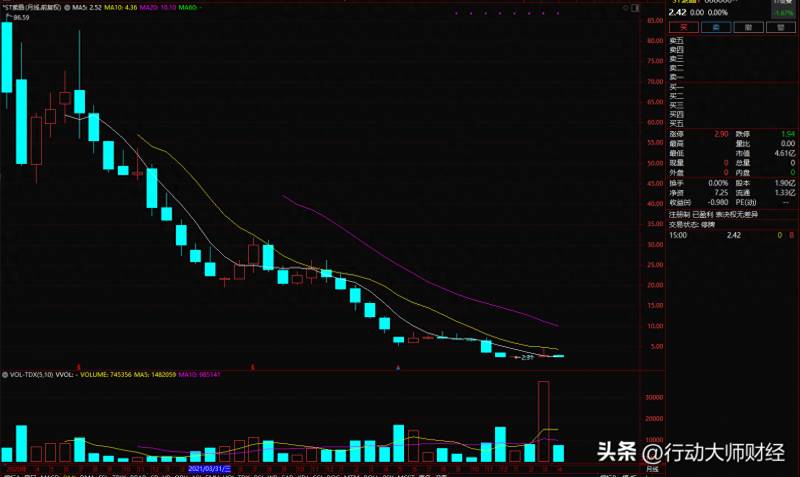
Task: Click the 15:00 tick row
Action: [x=733, y=235]
